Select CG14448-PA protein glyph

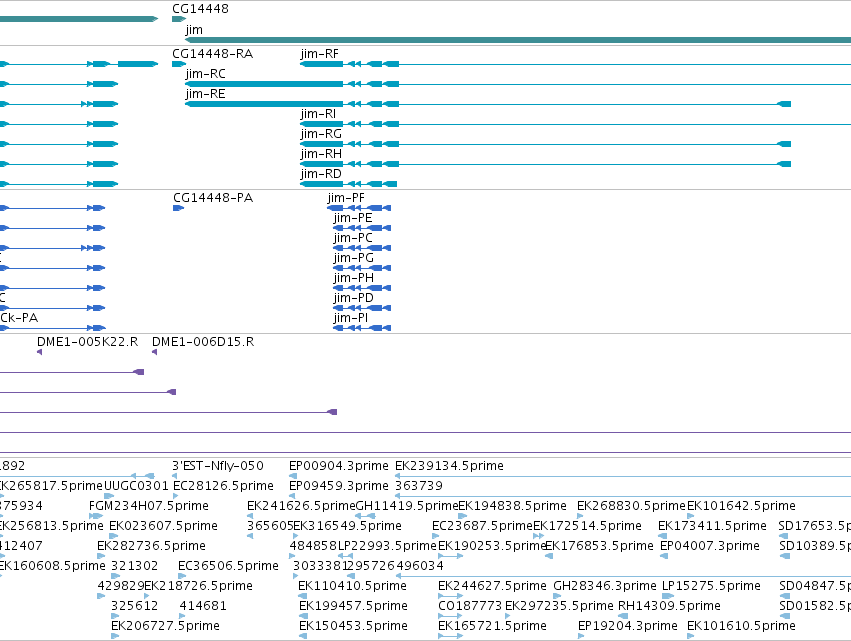pyautogui.click(x=178, y=208)
